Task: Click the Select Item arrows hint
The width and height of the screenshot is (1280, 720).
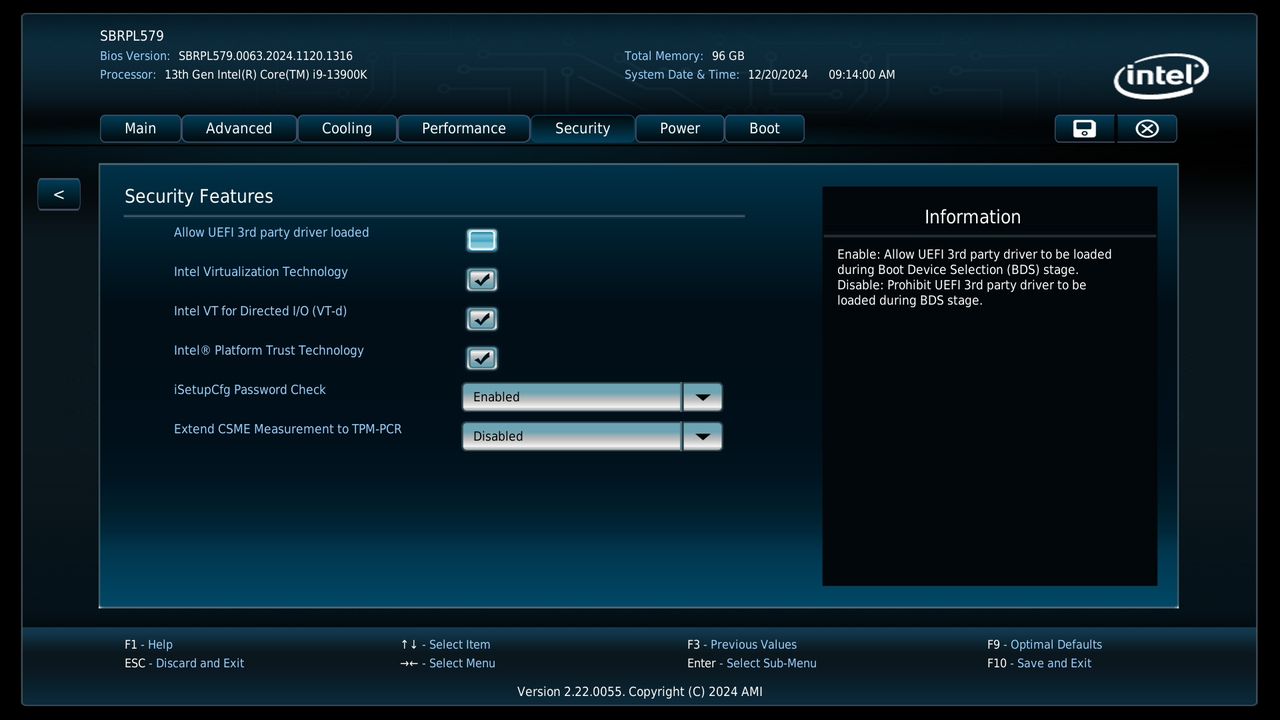Action: click(x=445, y=645)
